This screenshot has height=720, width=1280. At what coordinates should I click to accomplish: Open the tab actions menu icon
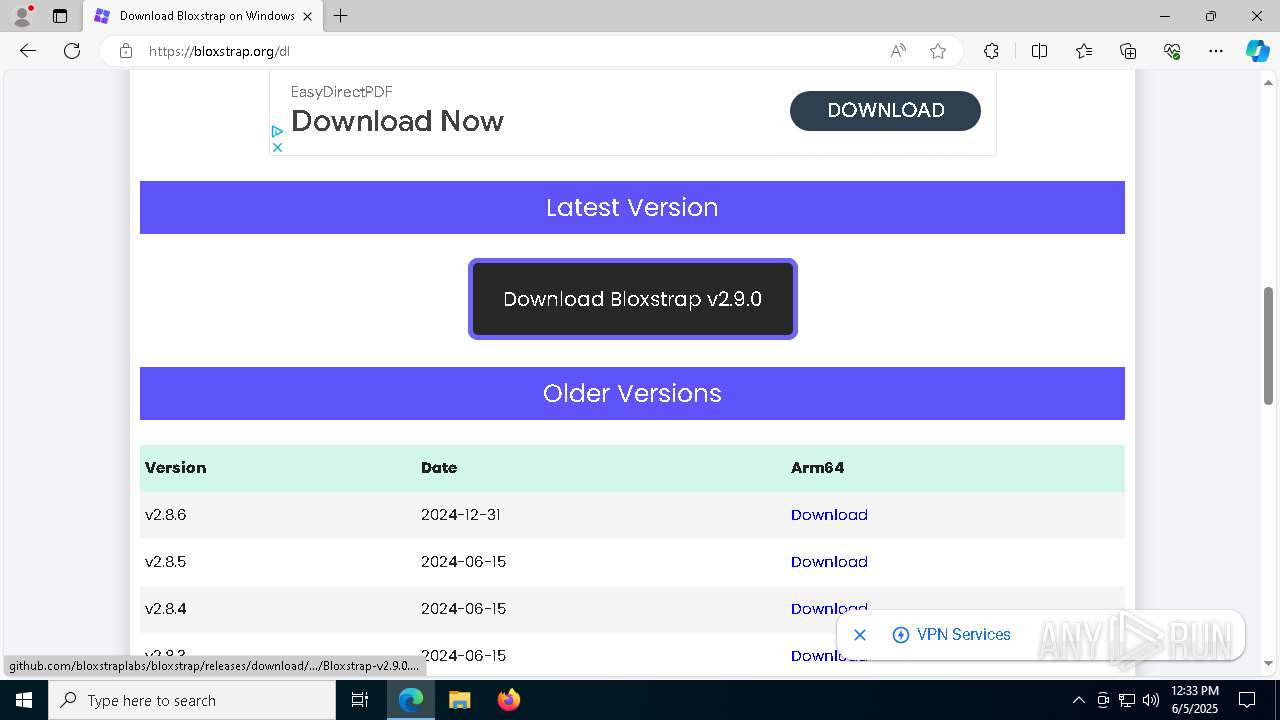60,16
